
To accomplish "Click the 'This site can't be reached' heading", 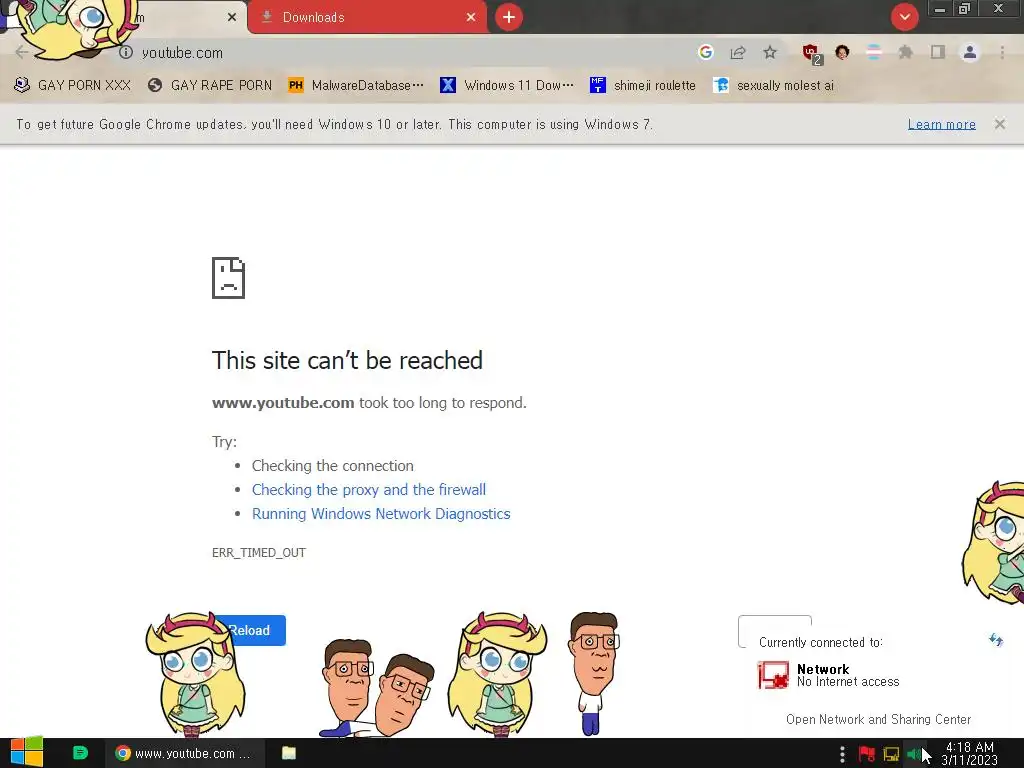I will [x=347, y=360].
